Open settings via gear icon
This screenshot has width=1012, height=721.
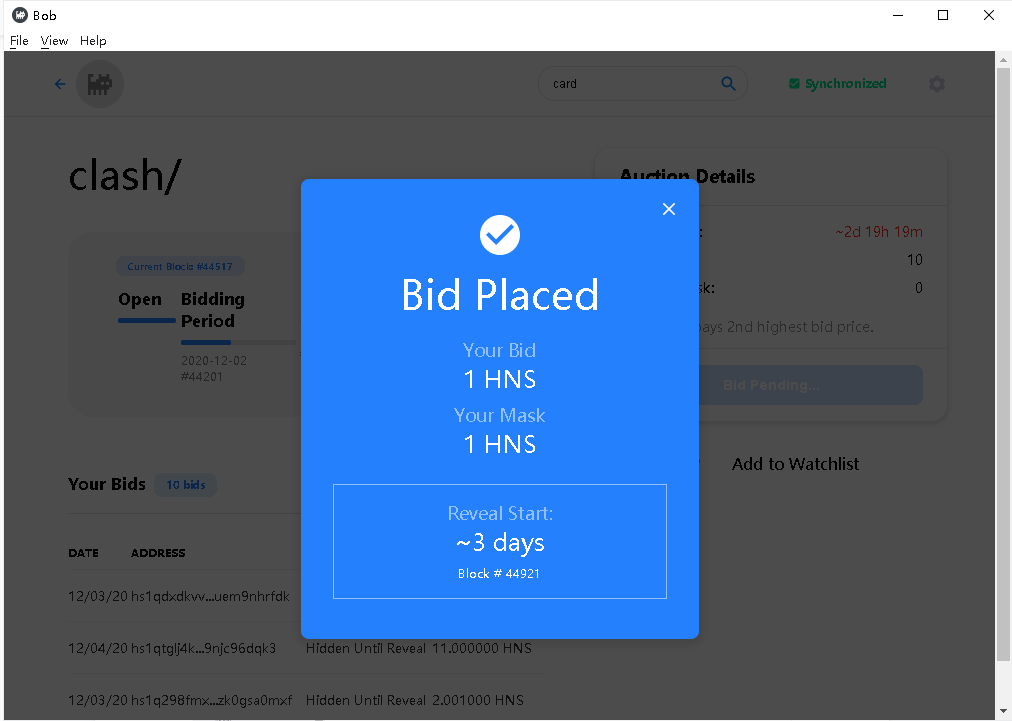936,84
